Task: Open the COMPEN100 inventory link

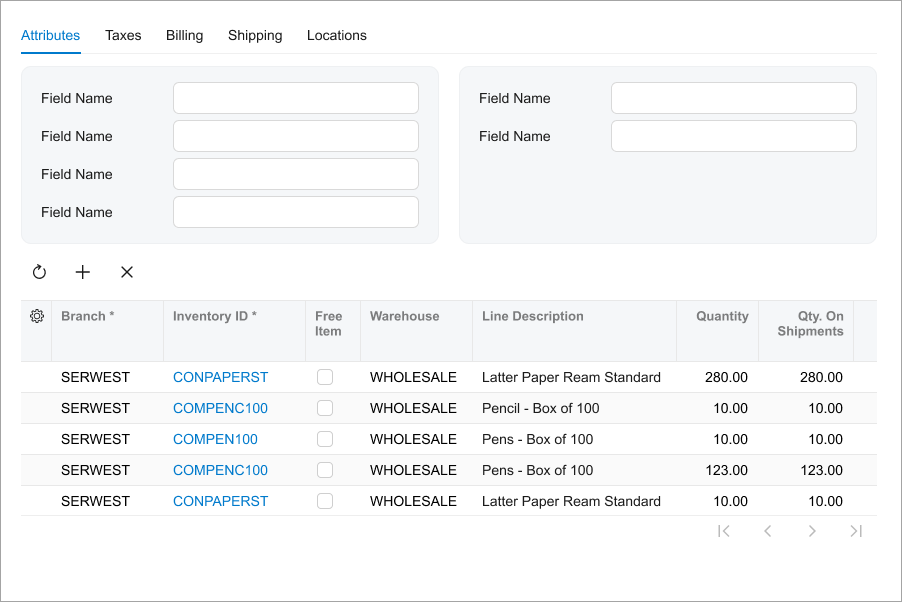Action: coord(215,439)
